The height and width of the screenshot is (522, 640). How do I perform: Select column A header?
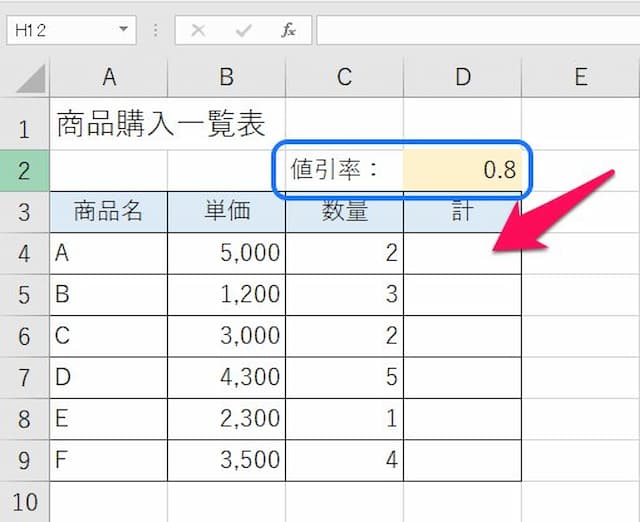pos(109,77)
